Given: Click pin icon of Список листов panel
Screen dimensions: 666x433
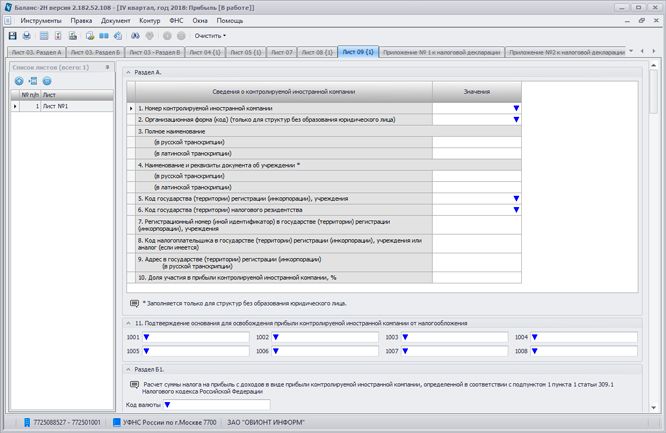Looking at the screenshot, I should [107, 67].
